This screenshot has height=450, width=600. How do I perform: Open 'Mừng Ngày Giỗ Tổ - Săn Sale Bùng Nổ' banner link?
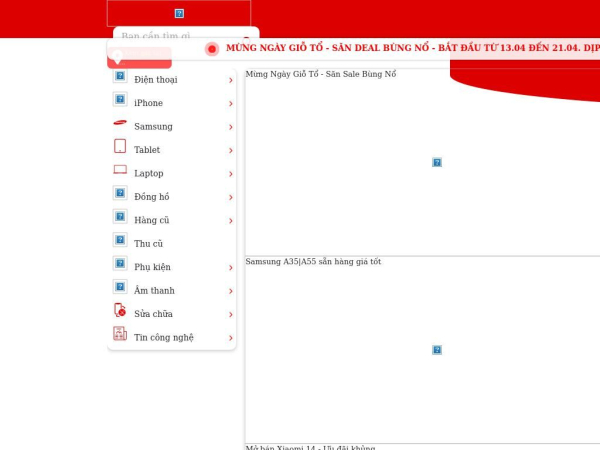coord(321,74)
